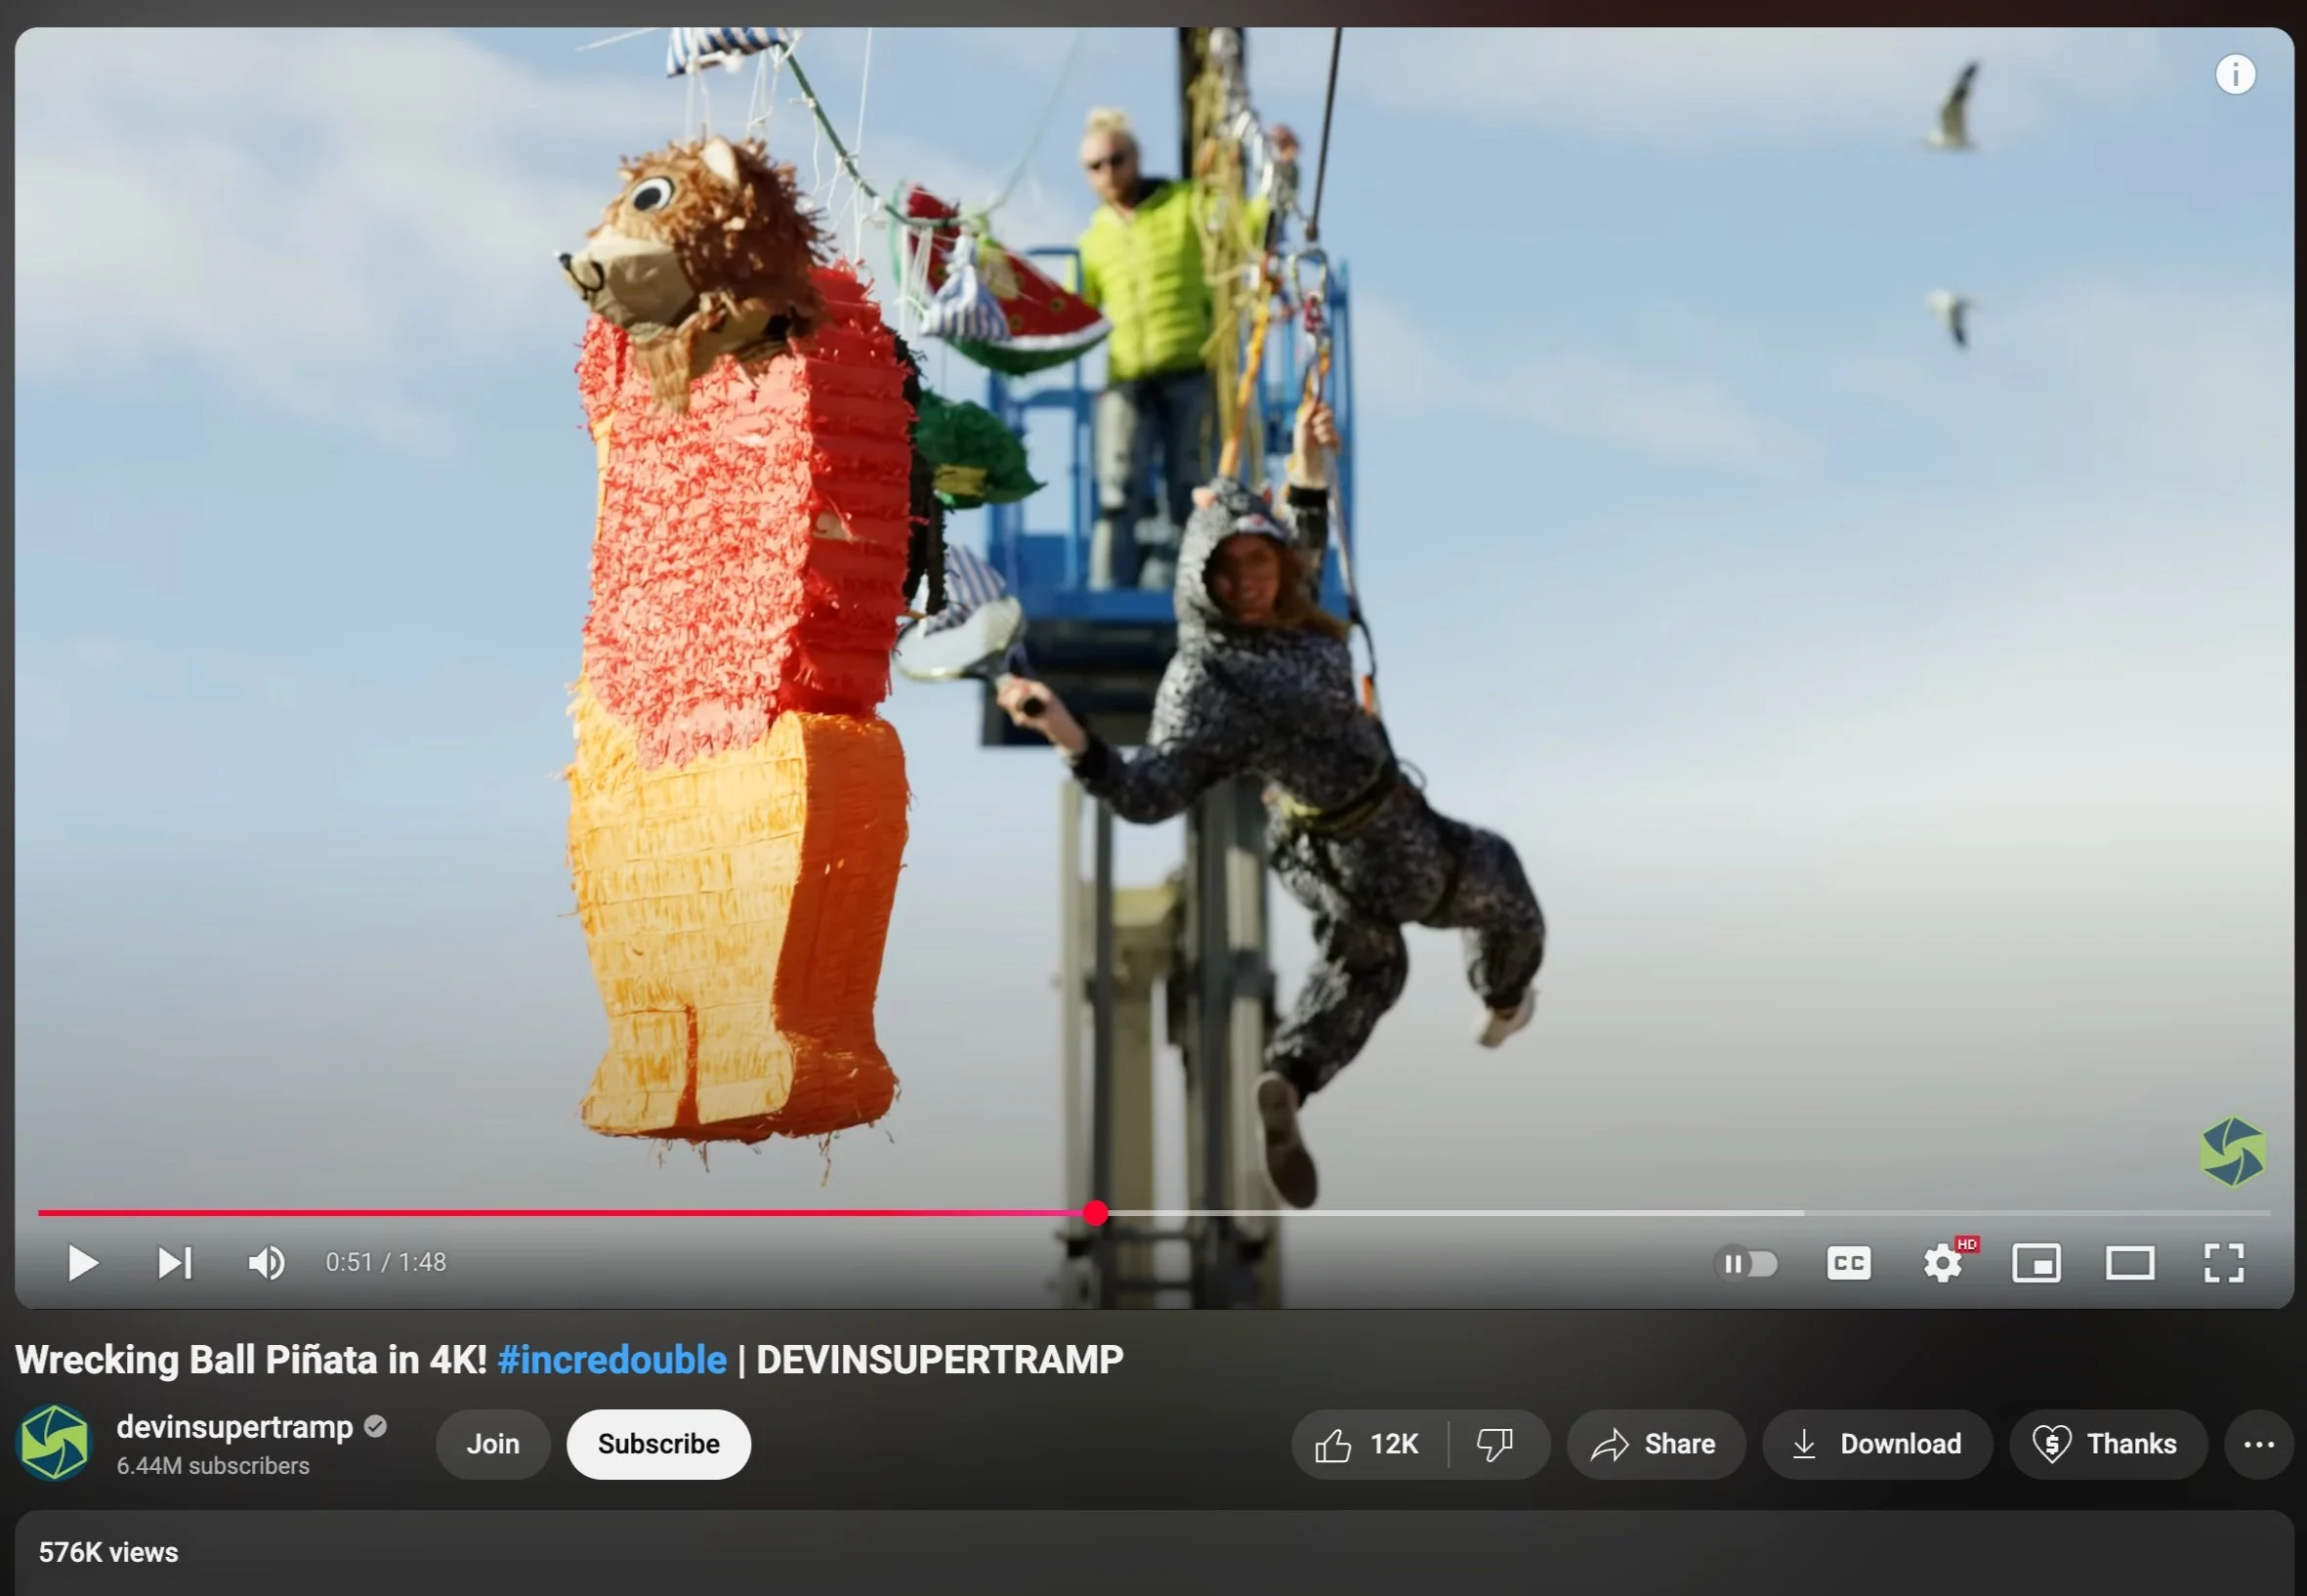Open the more actions menu

pyautogui.click(x=2259, y=1445)
